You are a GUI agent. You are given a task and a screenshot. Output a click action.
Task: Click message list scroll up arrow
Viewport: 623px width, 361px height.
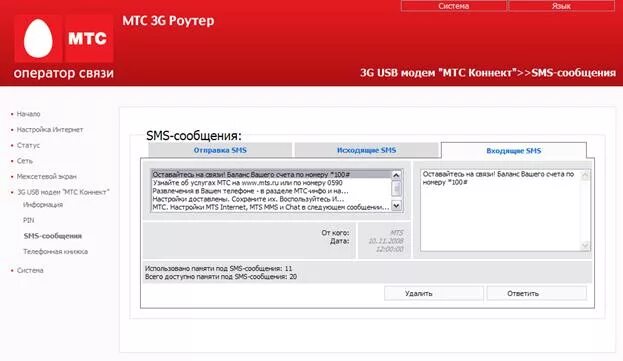(397, 175)
